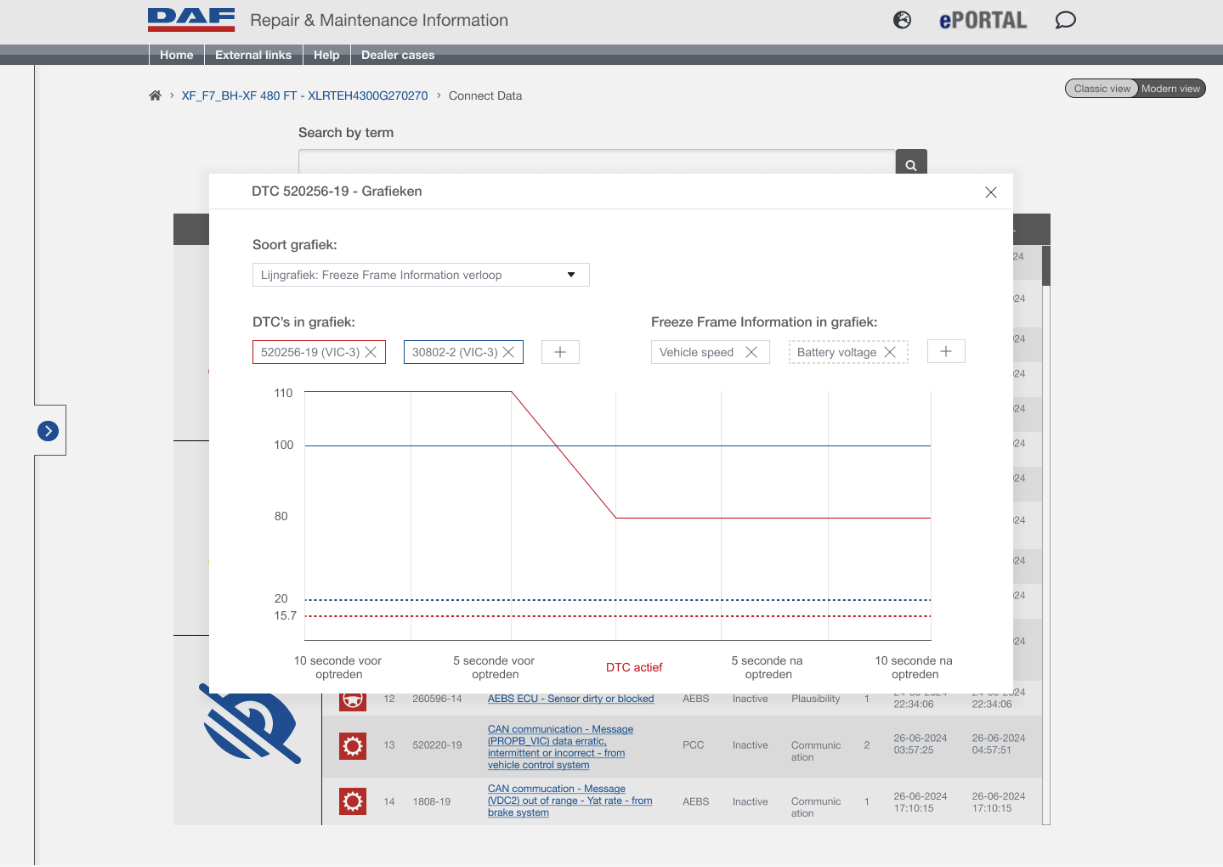The height and width of the screenshot is (867, 1223).
Task: Click the DAF logo
Action: click(191, 20)
